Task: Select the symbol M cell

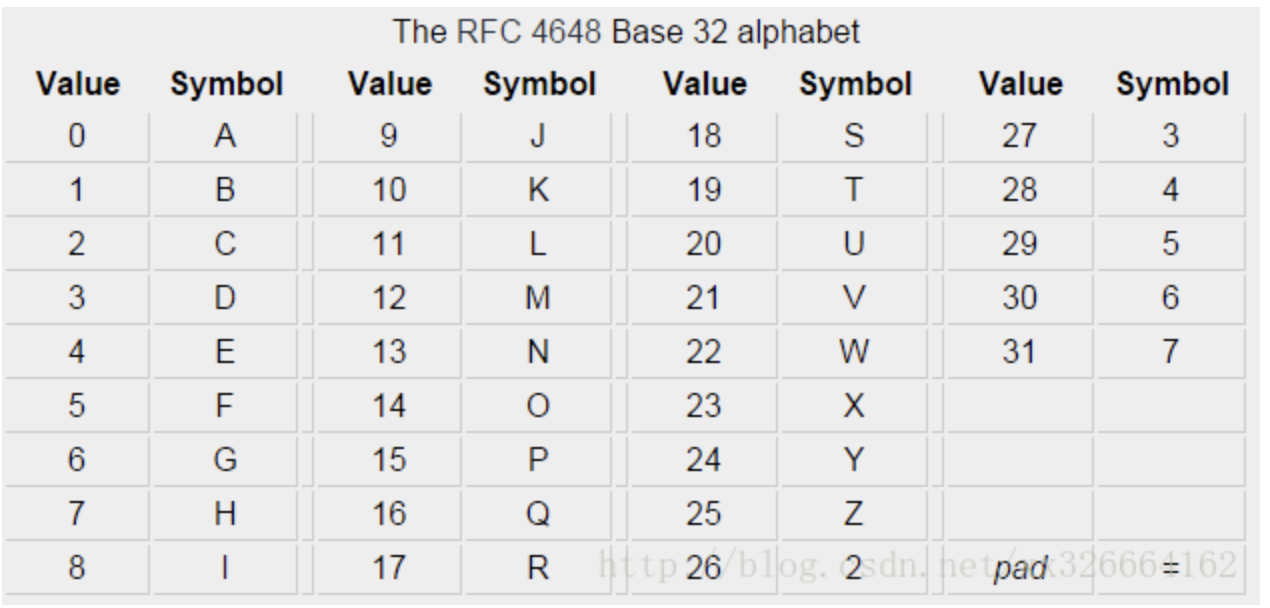Action: [x=539, y=298]
